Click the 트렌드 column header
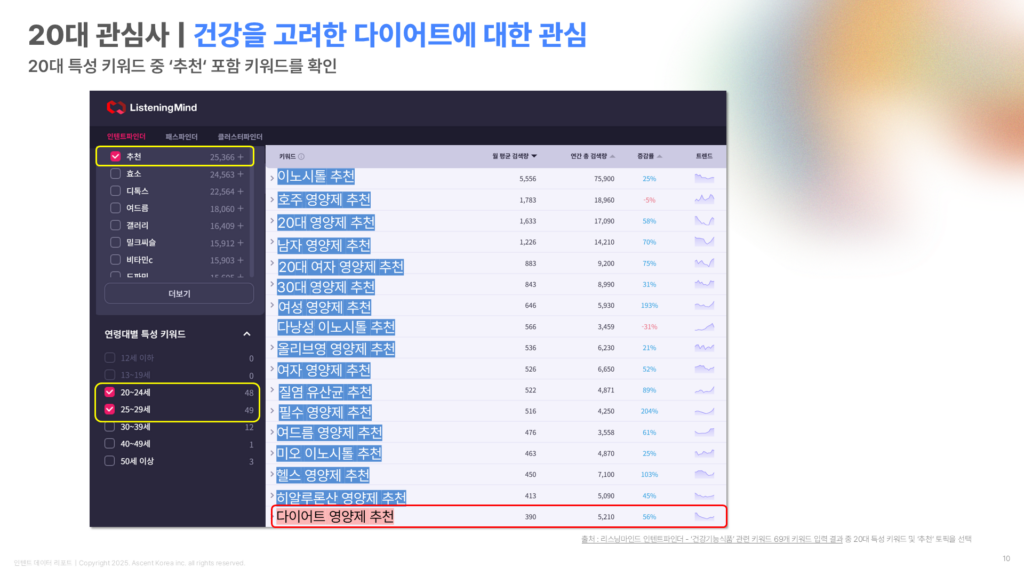The width and height of the screenshot is (1024, 576). 704,157
